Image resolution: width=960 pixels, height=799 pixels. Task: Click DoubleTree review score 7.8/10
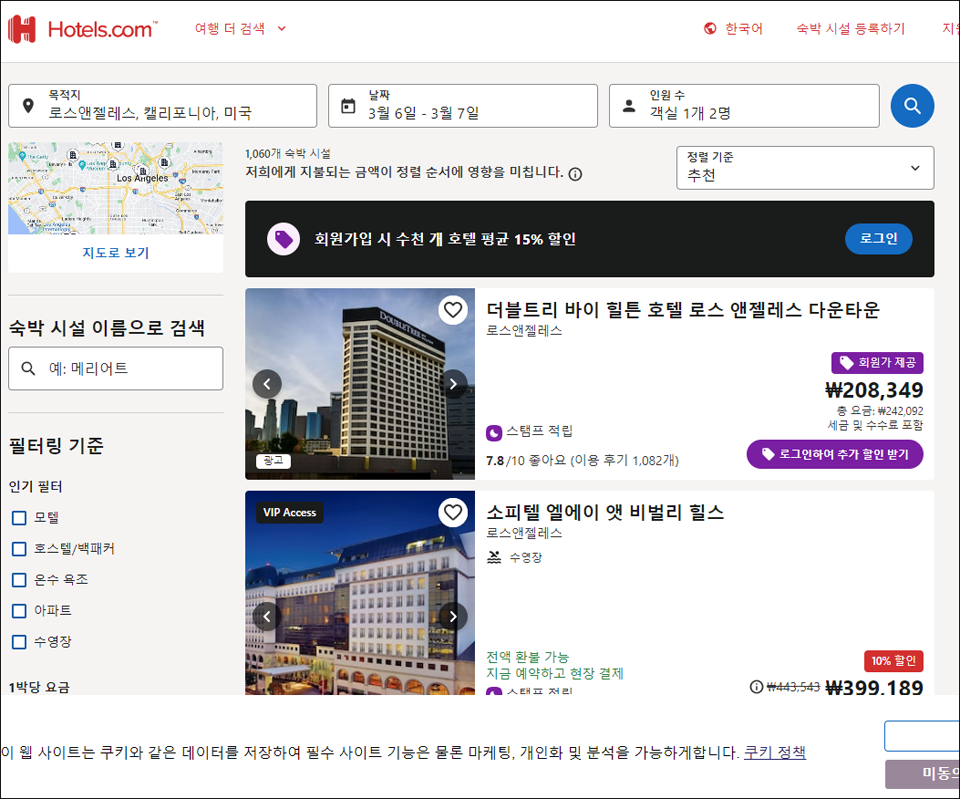tap(505, 460)
